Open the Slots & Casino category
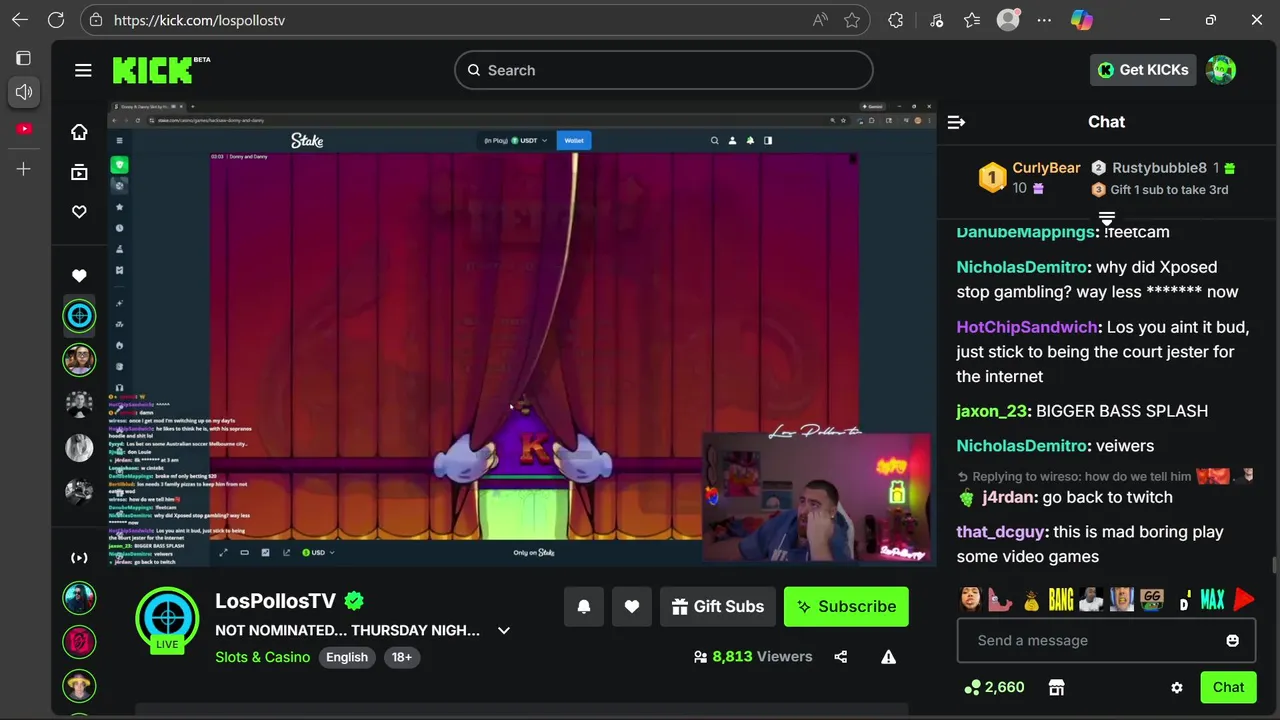This screenshot has height=720, width=1280. tap(262, 657)
